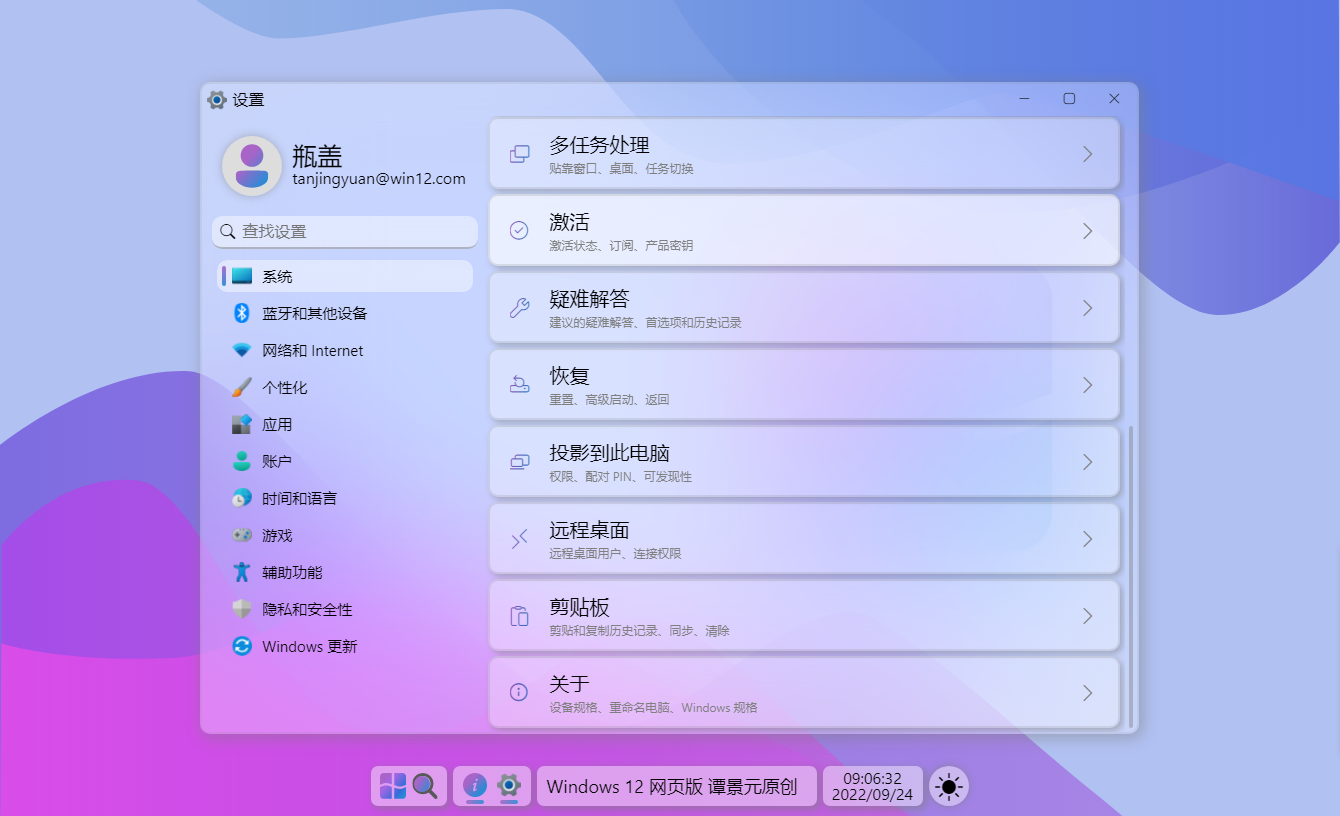Click the person icon beside 账户
1340x816 pixels.
point(241,461)
